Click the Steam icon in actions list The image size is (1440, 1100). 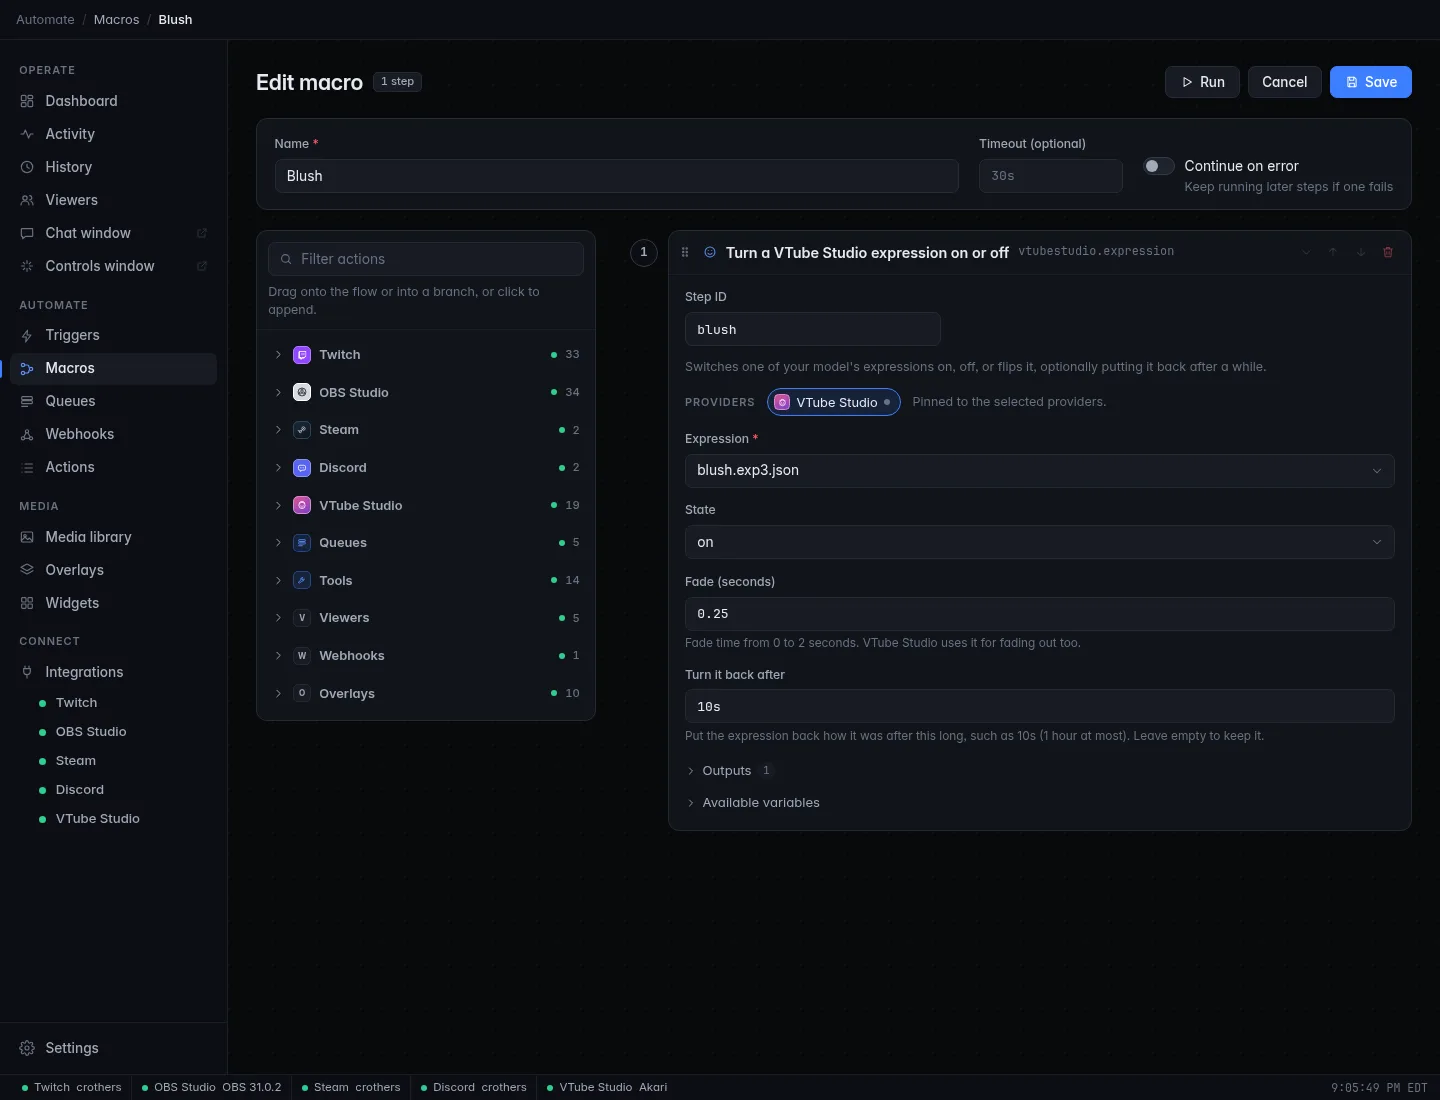tap(302, 430)
